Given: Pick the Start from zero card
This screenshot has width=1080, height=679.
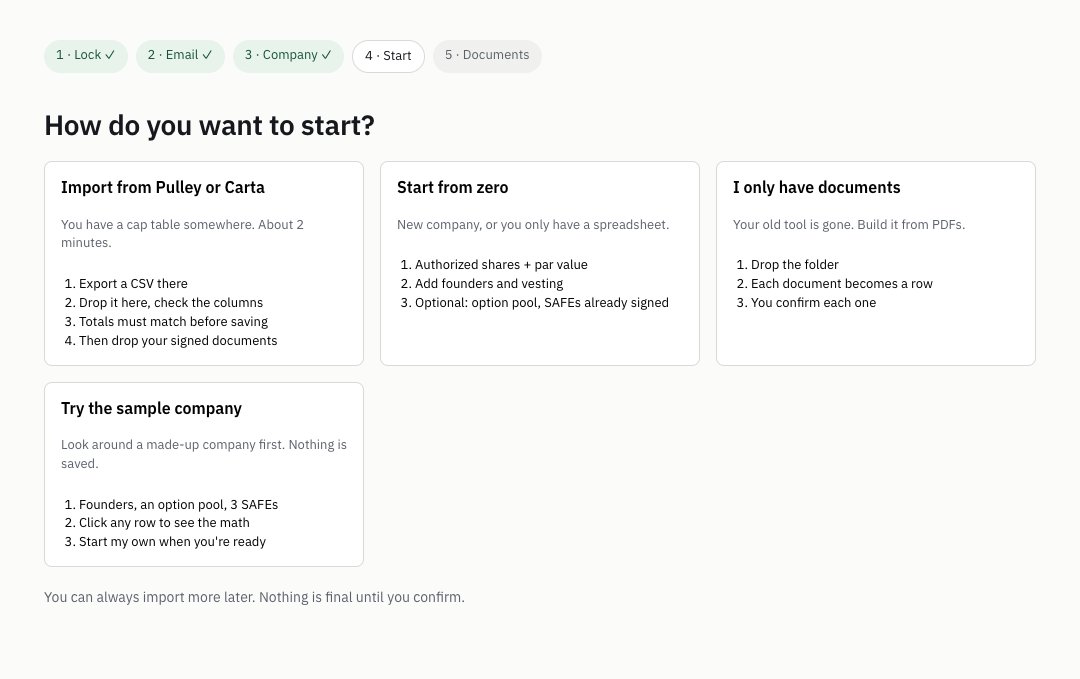Looking at the screenshot, I should point(539,263).
